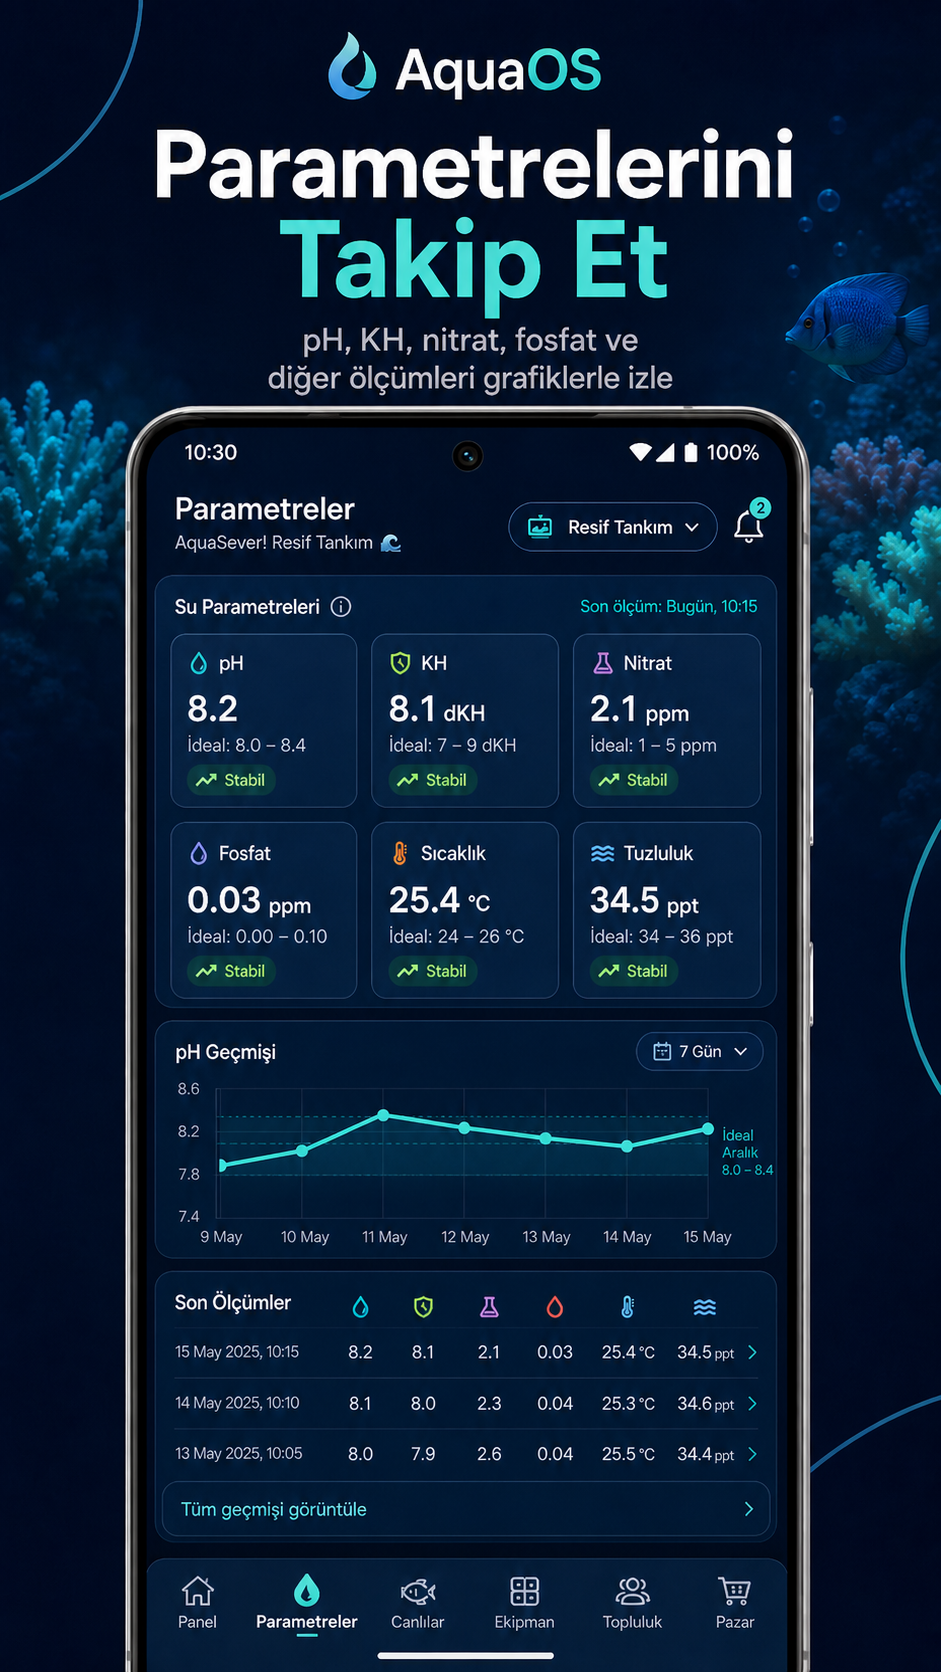Click the Stabil trend badge on pH card
The image size is (941, 1672).
click(x=231, y=780)
